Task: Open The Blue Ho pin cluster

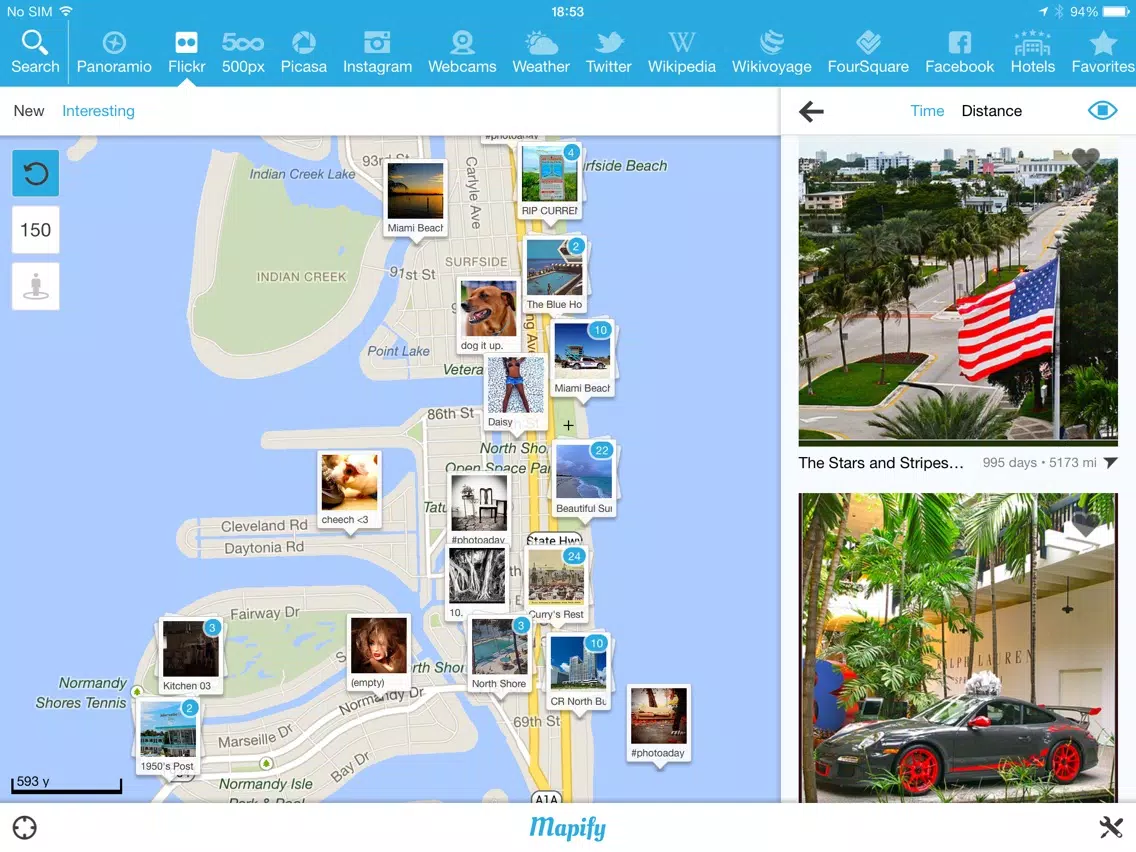Action: [x=554, y=274]
